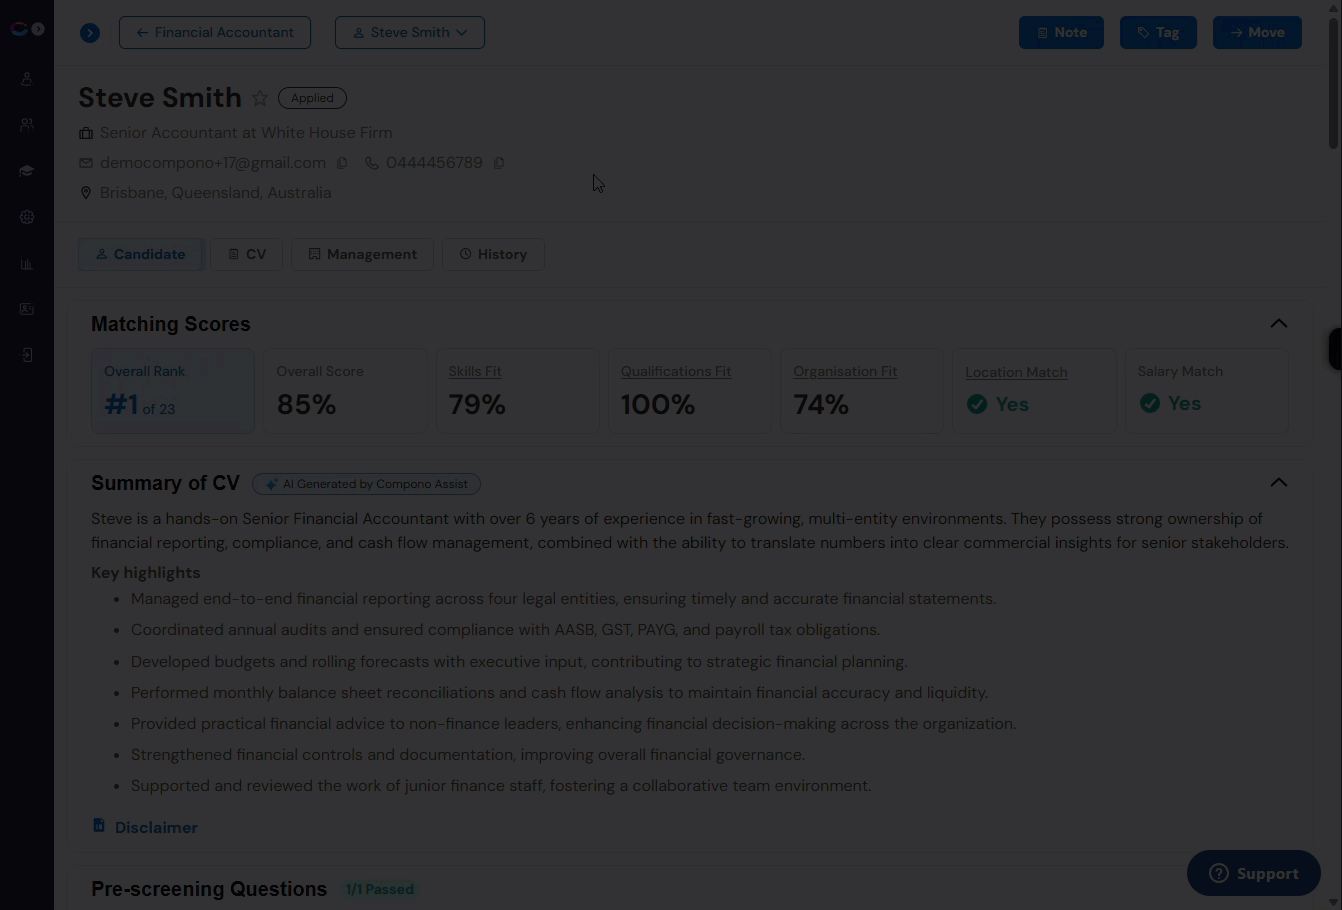
Task: Open the people group sidebar icon
Action: click(27, 125)
